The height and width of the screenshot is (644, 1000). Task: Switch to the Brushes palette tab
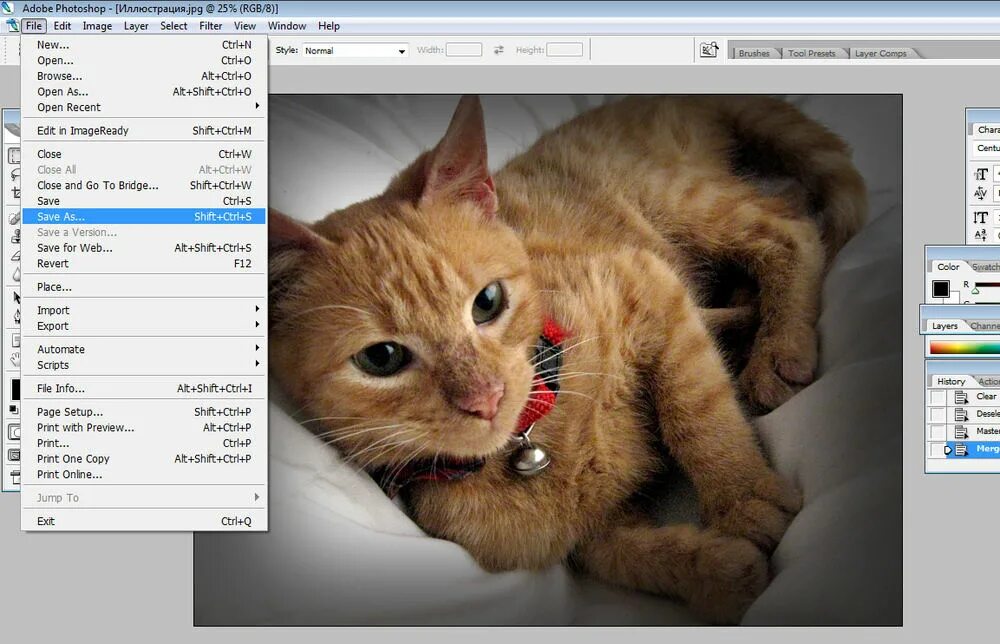[754, 54]
